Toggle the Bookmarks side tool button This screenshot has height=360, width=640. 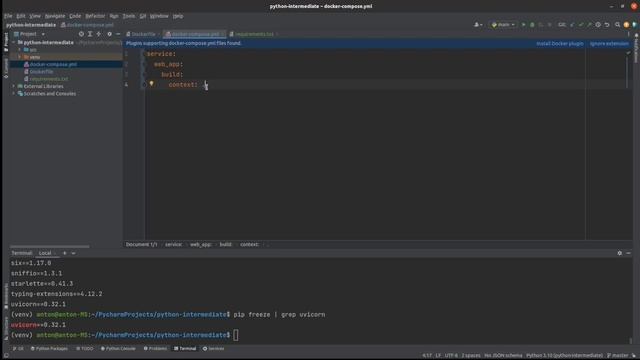(6, 296)
